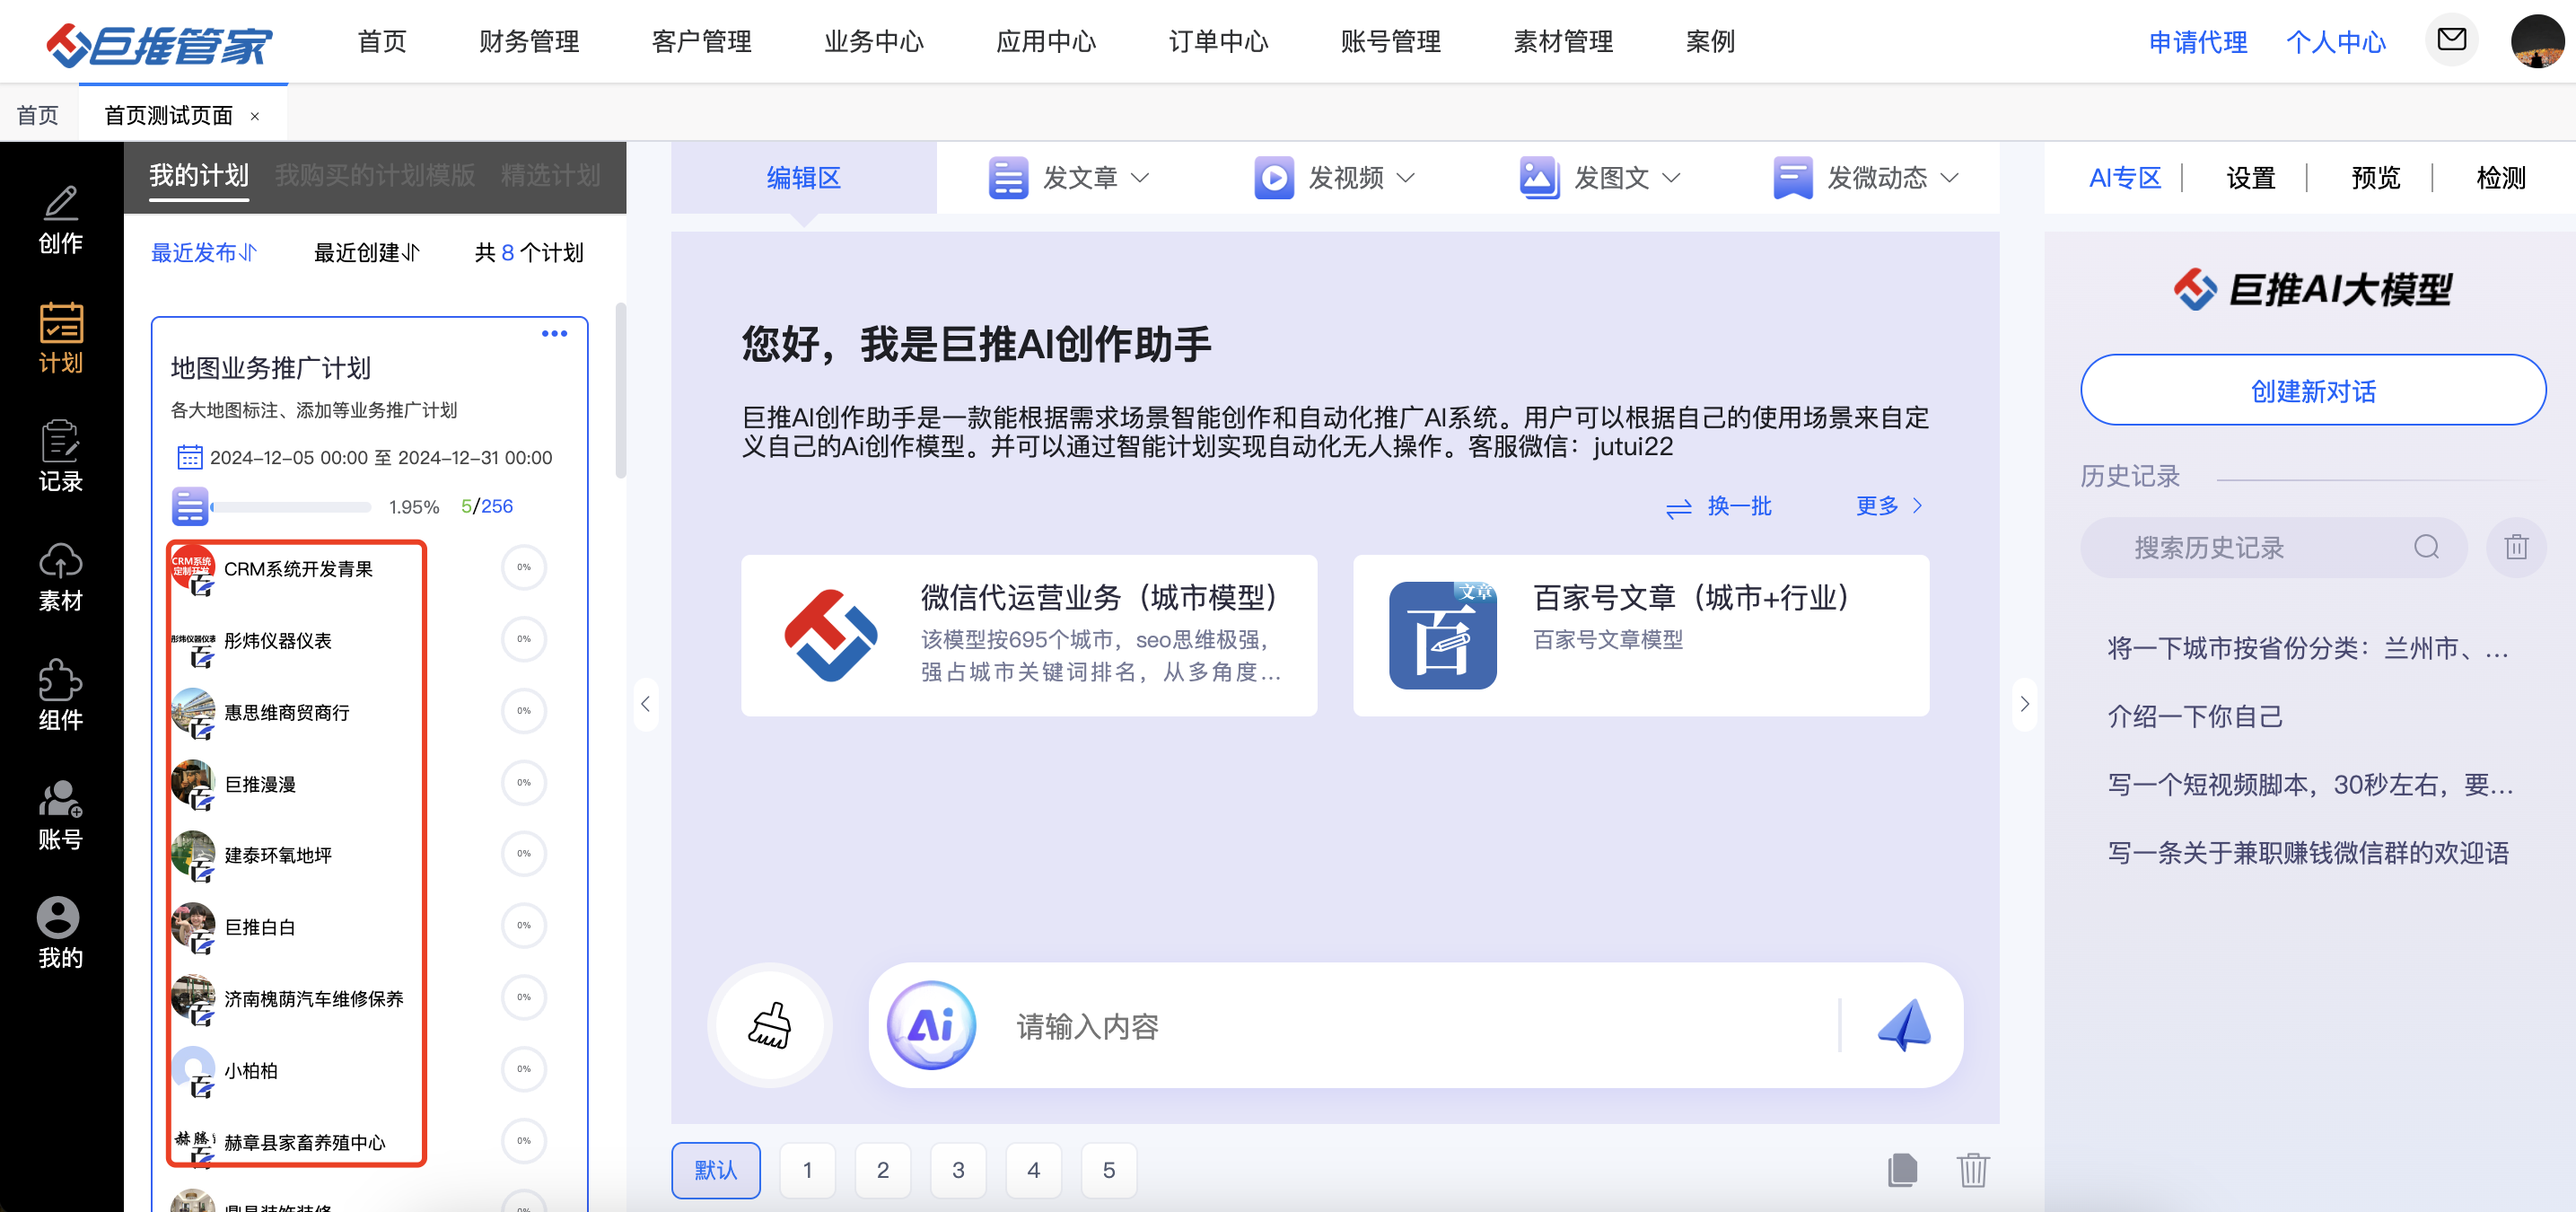Select the 百家号文章 model card

(1641, 635)
